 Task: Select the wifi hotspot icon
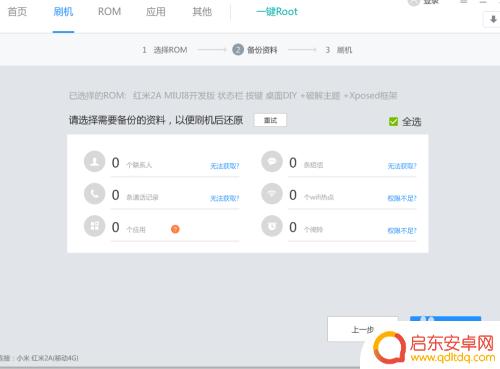(272, 194)
